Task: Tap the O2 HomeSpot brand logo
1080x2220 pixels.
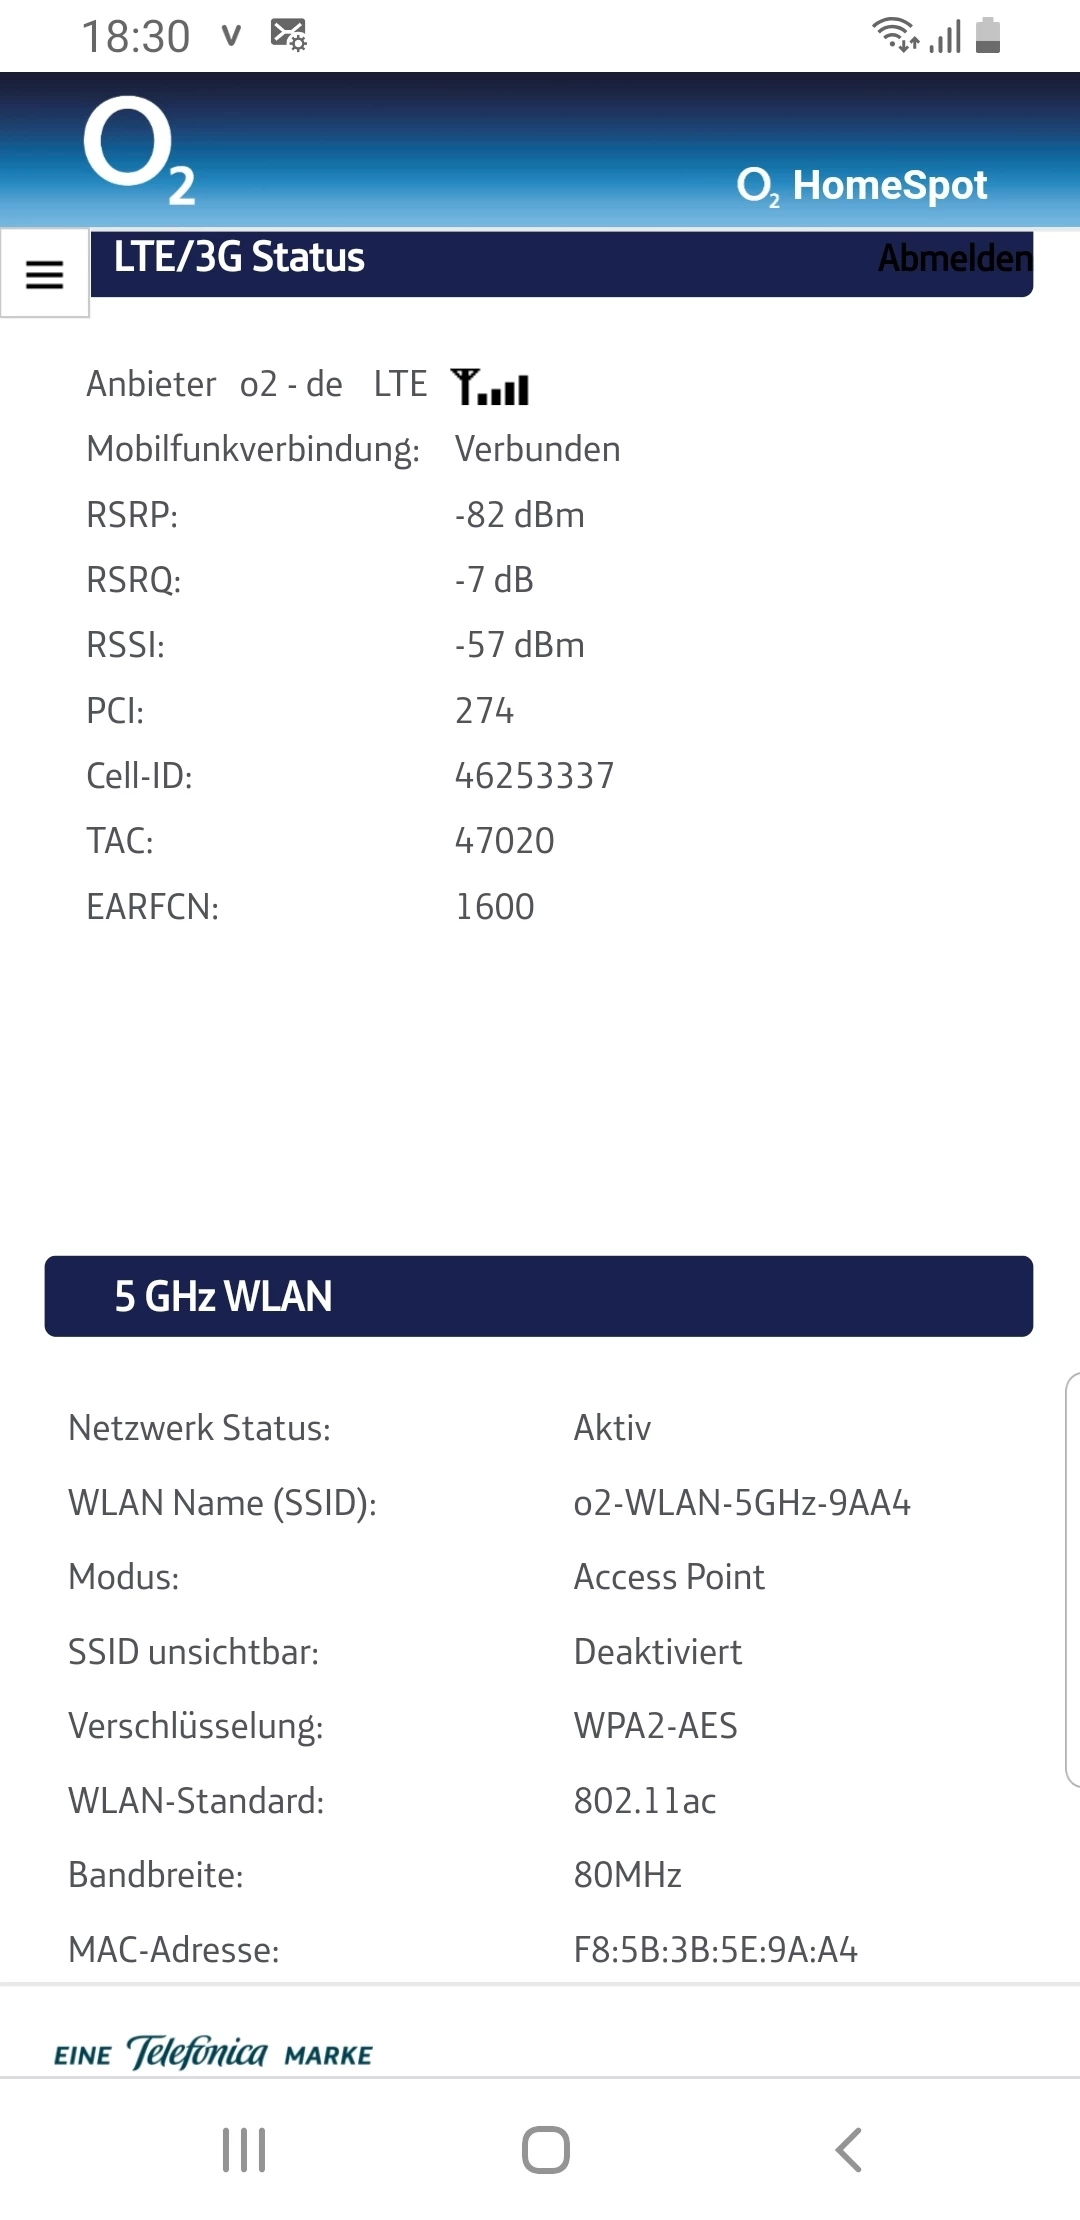Action: [x=862, y=186]
